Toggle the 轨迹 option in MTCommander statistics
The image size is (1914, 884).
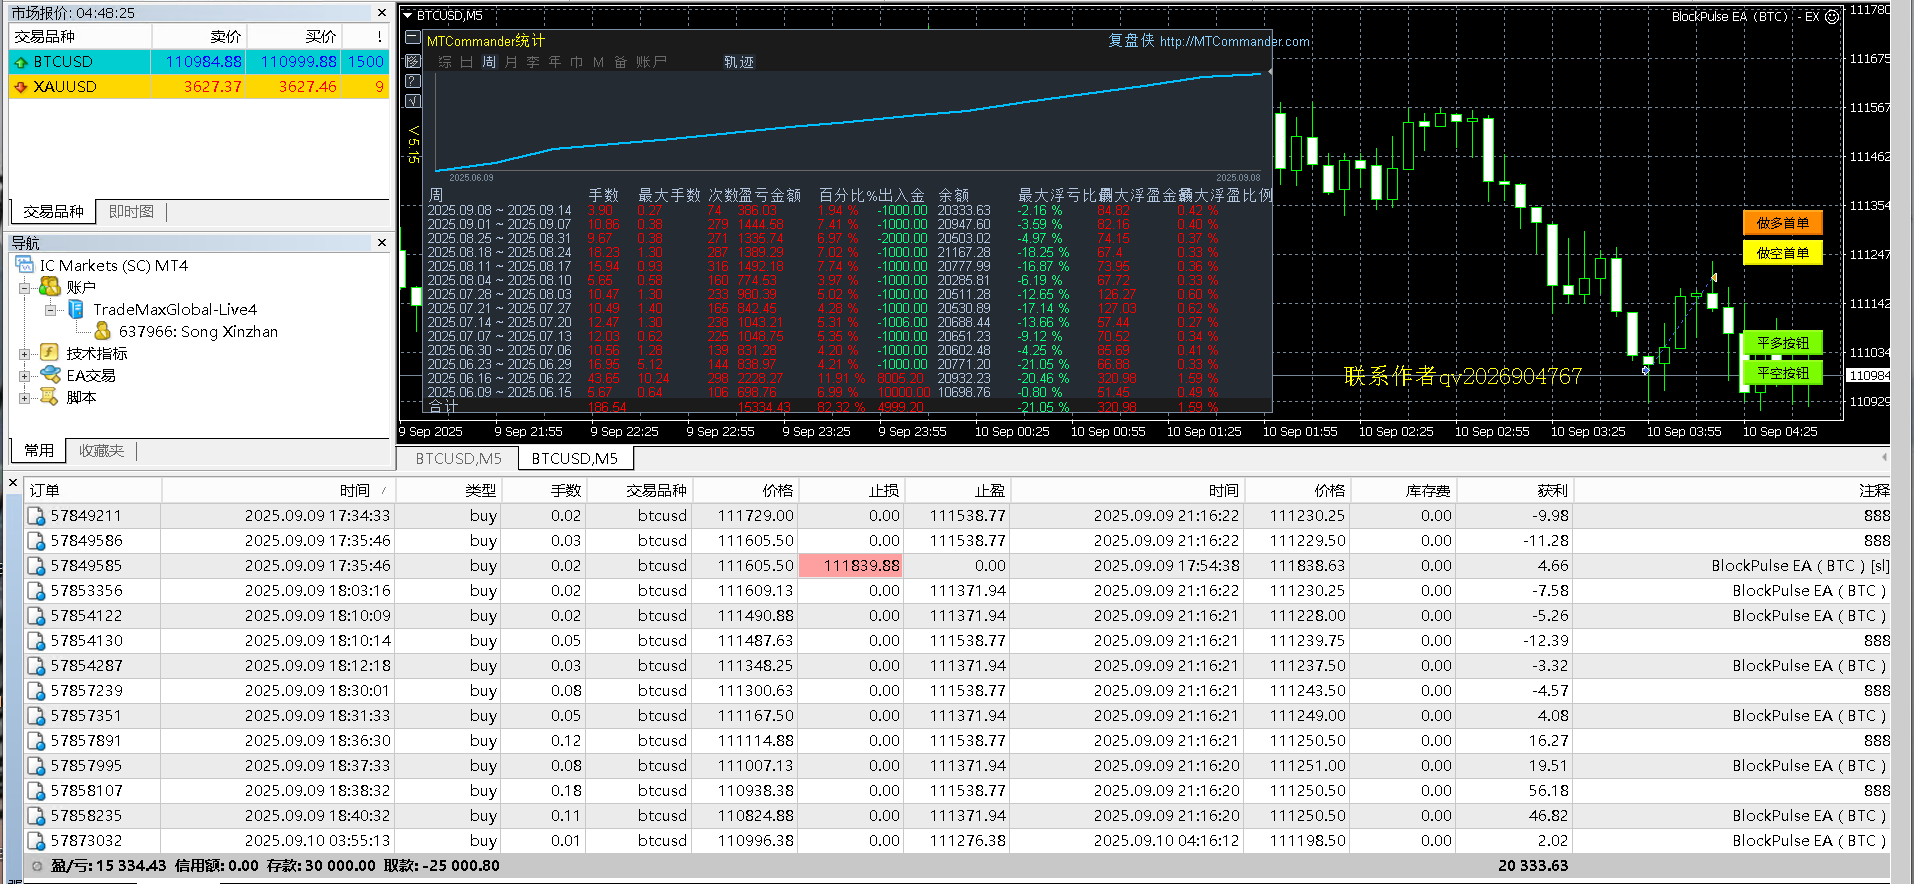point(738,62)
